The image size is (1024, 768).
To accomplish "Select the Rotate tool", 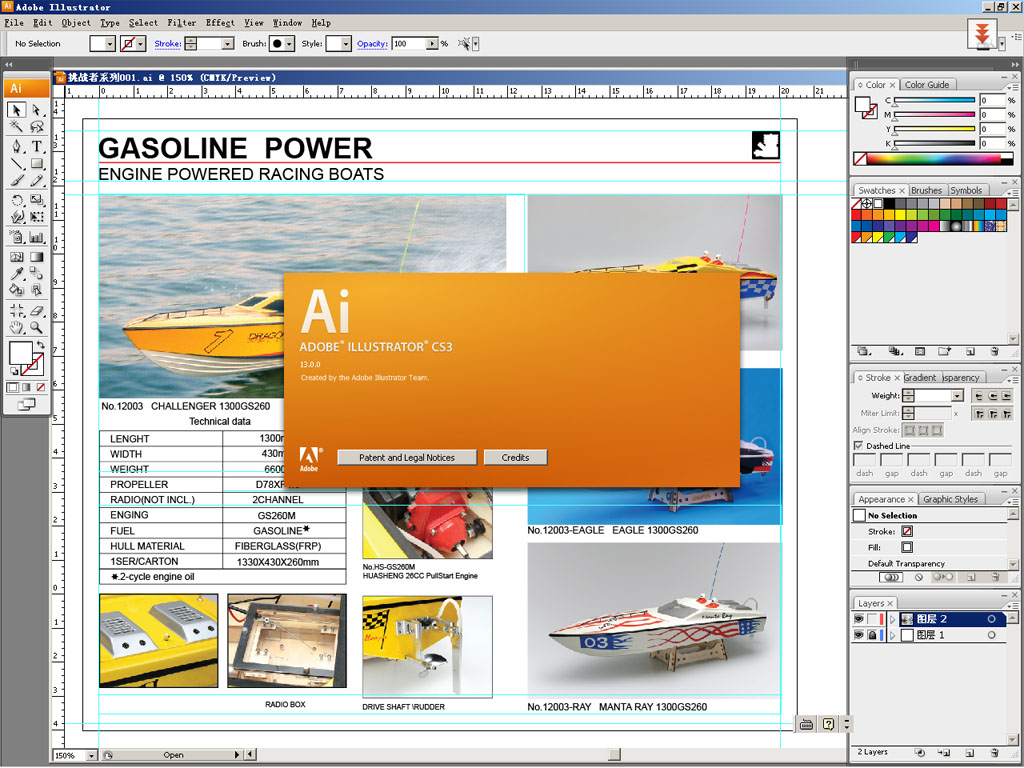I will (17, 200).
